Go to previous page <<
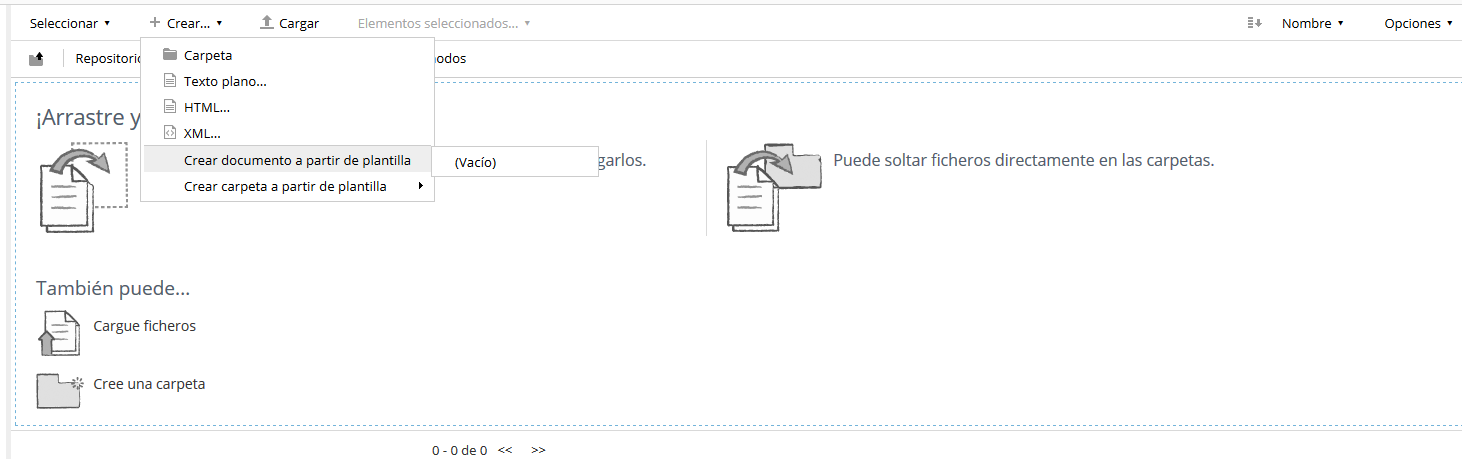Screen dimensions: 1462x459 tap(505, 450)
